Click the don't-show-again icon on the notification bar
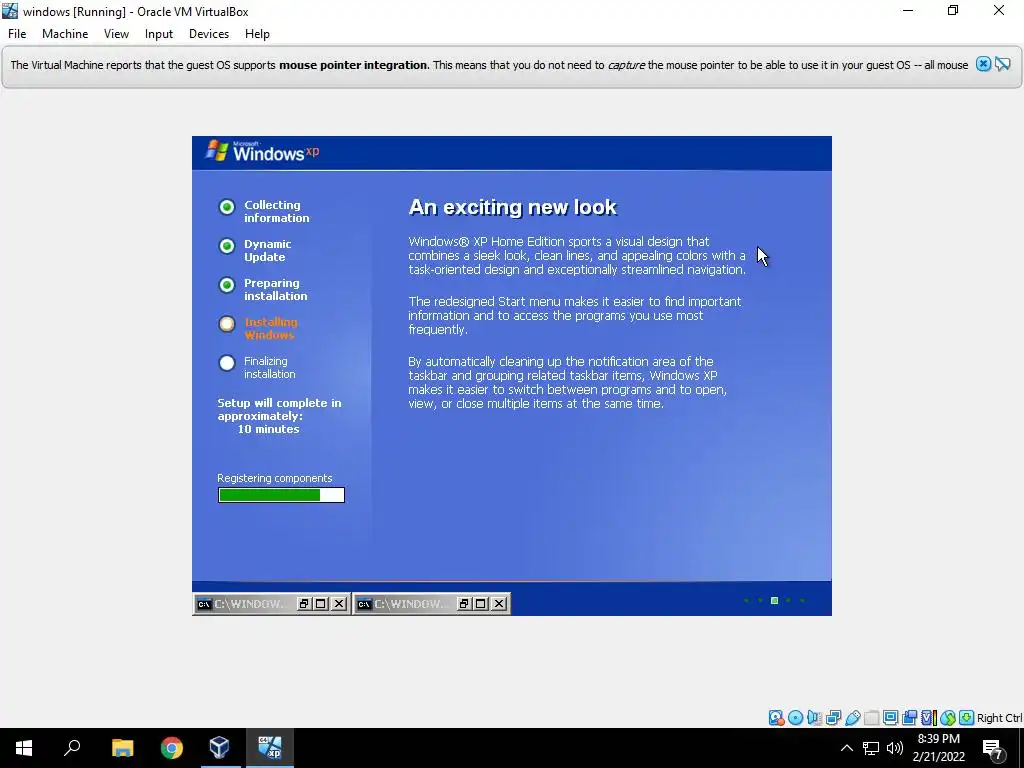1024x768 pixels. [1002, 64]
